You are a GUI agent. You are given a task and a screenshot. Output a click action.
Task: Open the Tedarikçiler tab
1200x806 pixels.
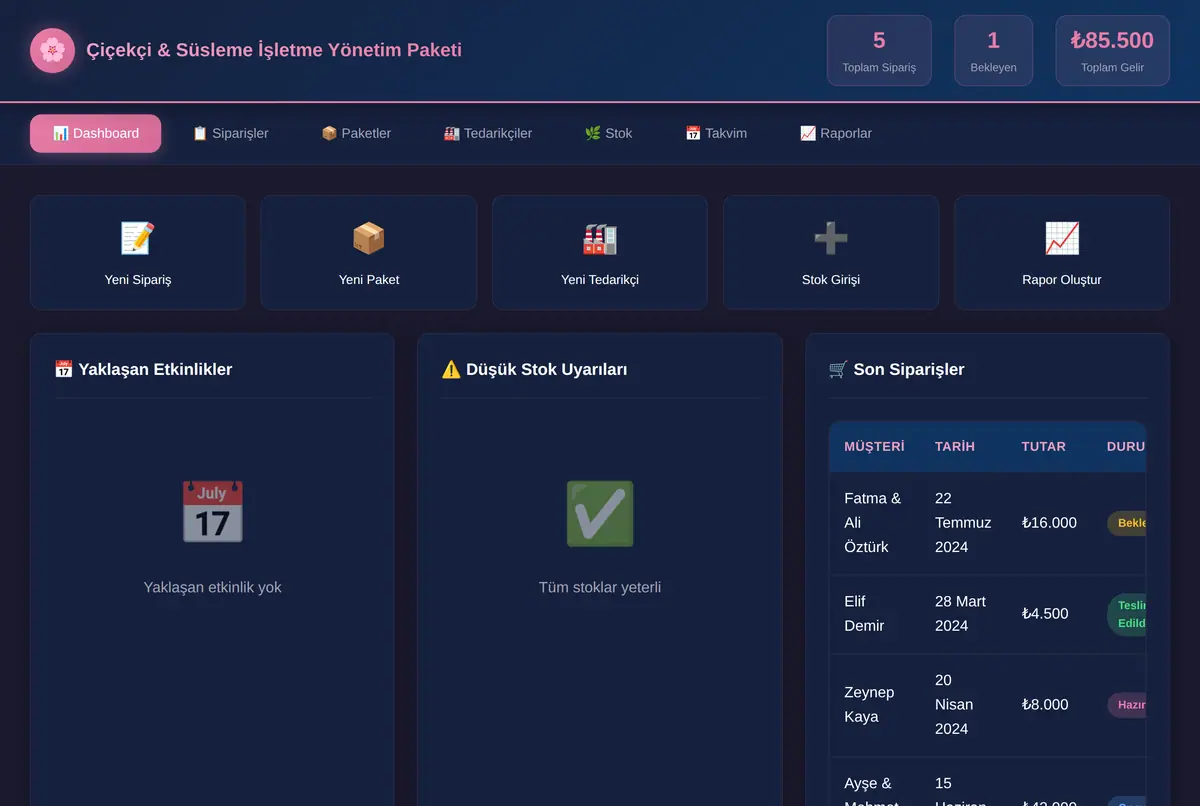click(488, 133)
